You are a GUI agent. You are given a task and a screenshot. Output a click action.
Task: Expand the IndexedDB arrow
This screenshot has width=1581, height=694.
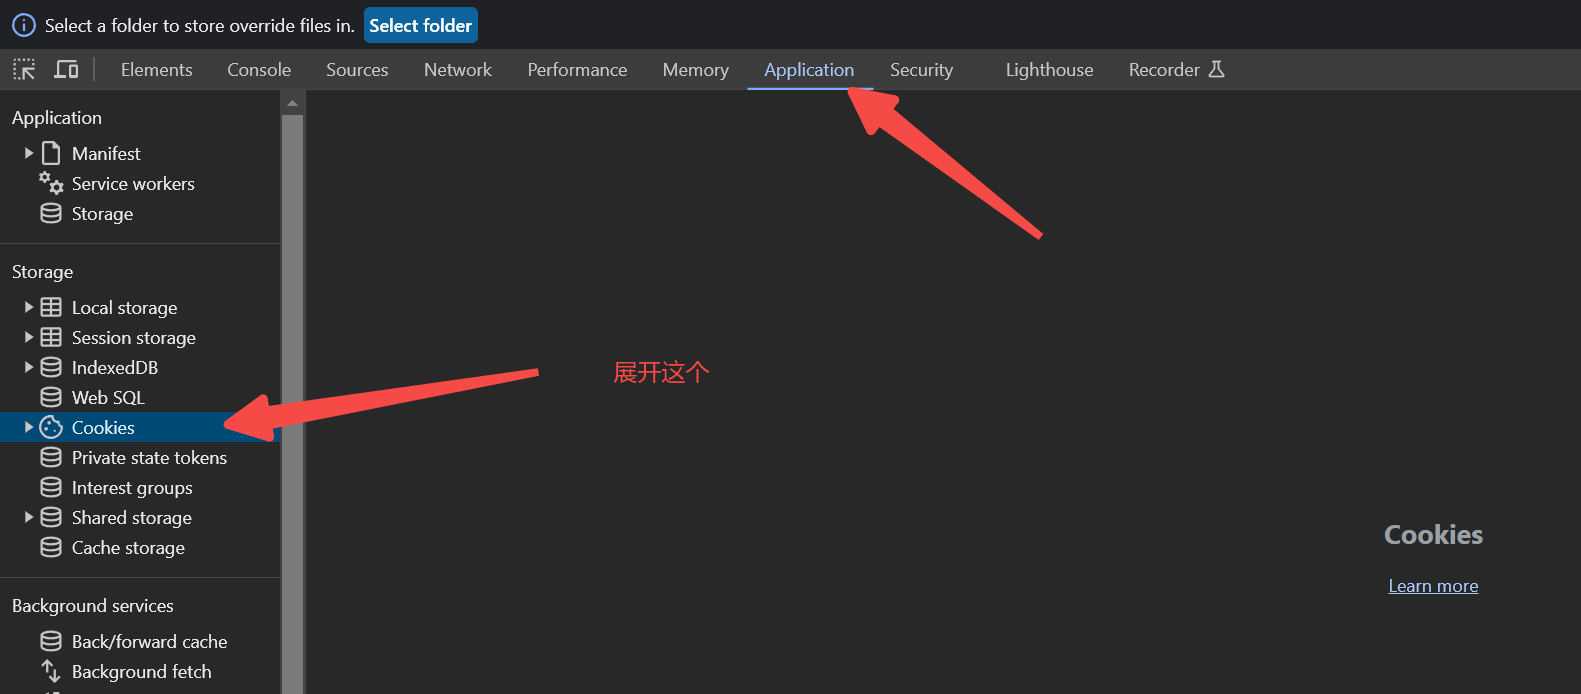(29, 367)
